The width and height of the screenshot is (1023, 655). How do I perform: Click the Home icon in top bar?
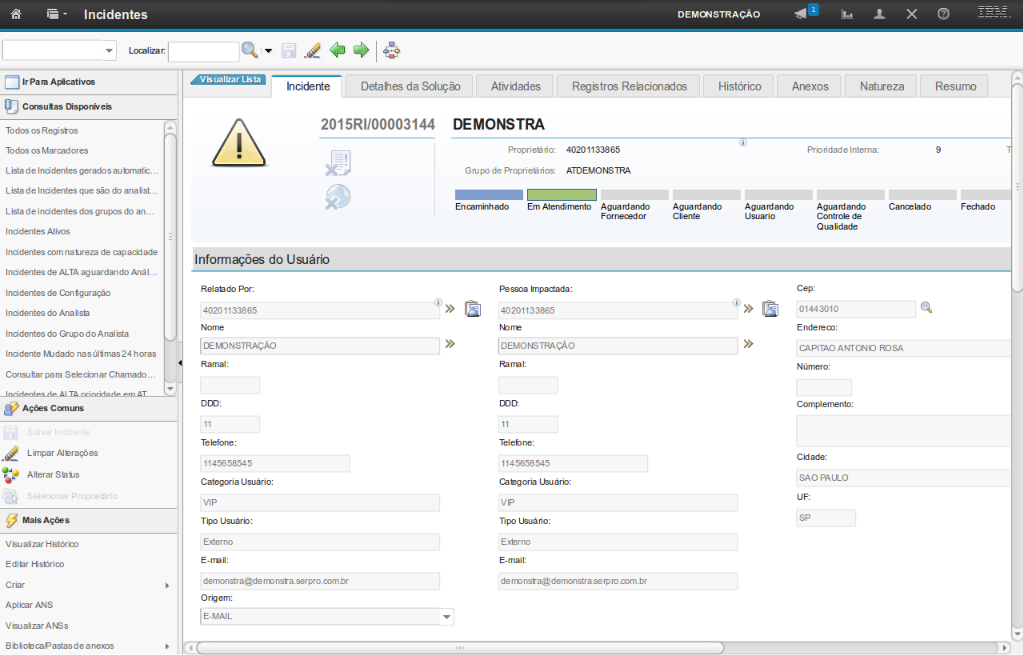[15, 15]
